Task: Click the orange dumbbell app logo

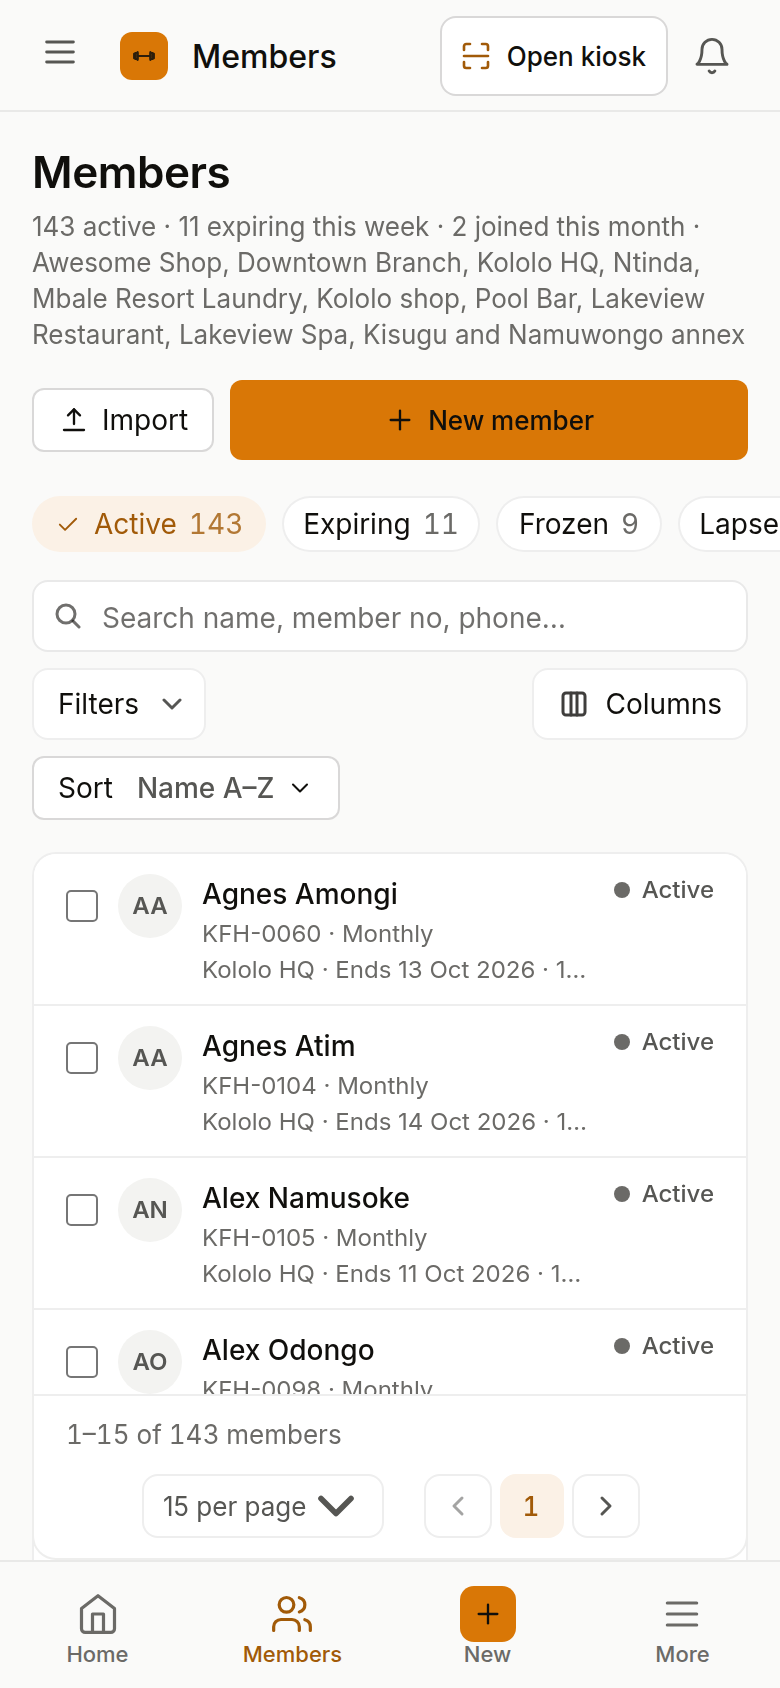Action: pyautogui.click(x=144, y=56)
